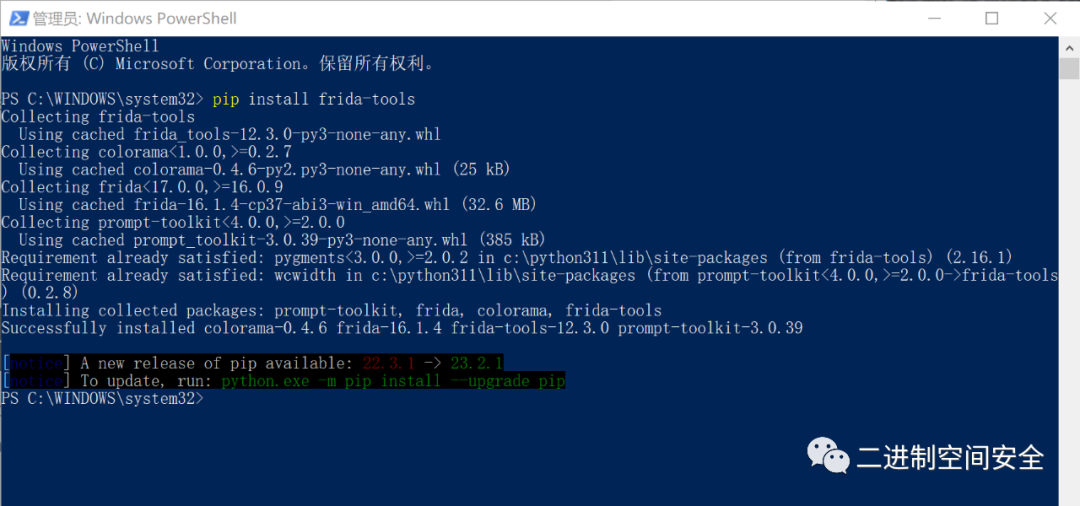
Task: Click the Microsoft Corporation copyright line
Action: pyautogui.click(x=218, y=64)
